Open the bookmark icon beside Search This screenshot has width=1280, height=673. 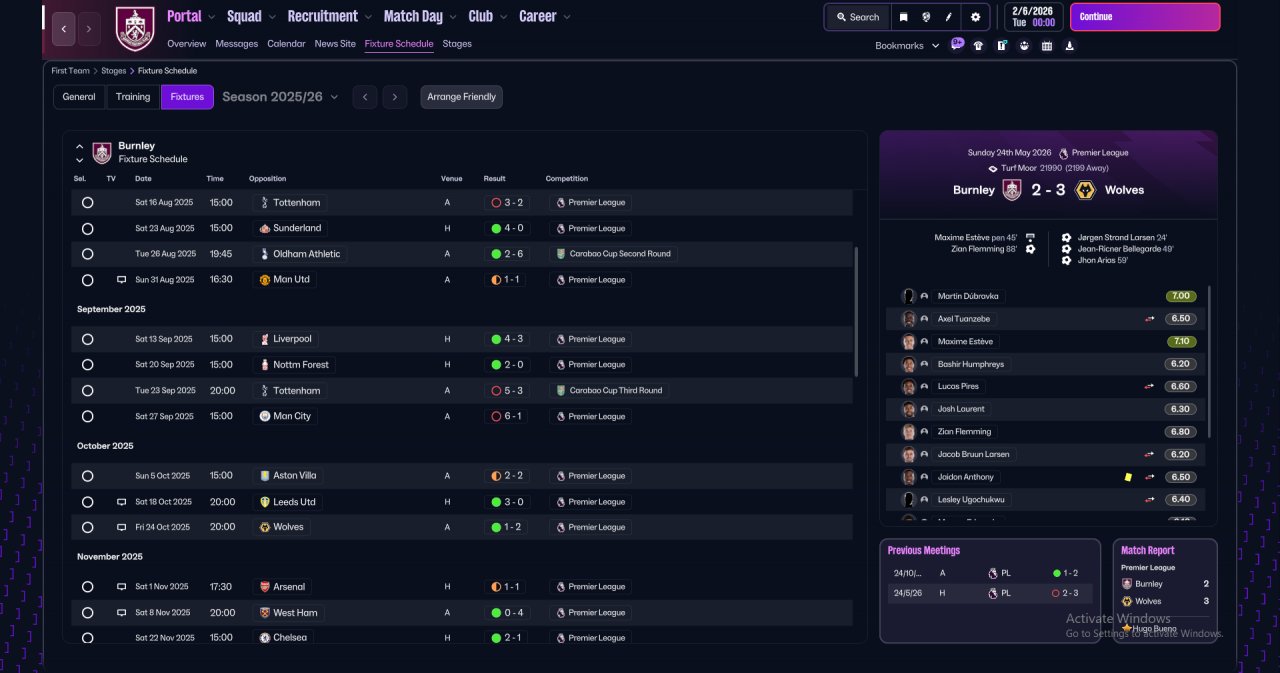[903, 17]
